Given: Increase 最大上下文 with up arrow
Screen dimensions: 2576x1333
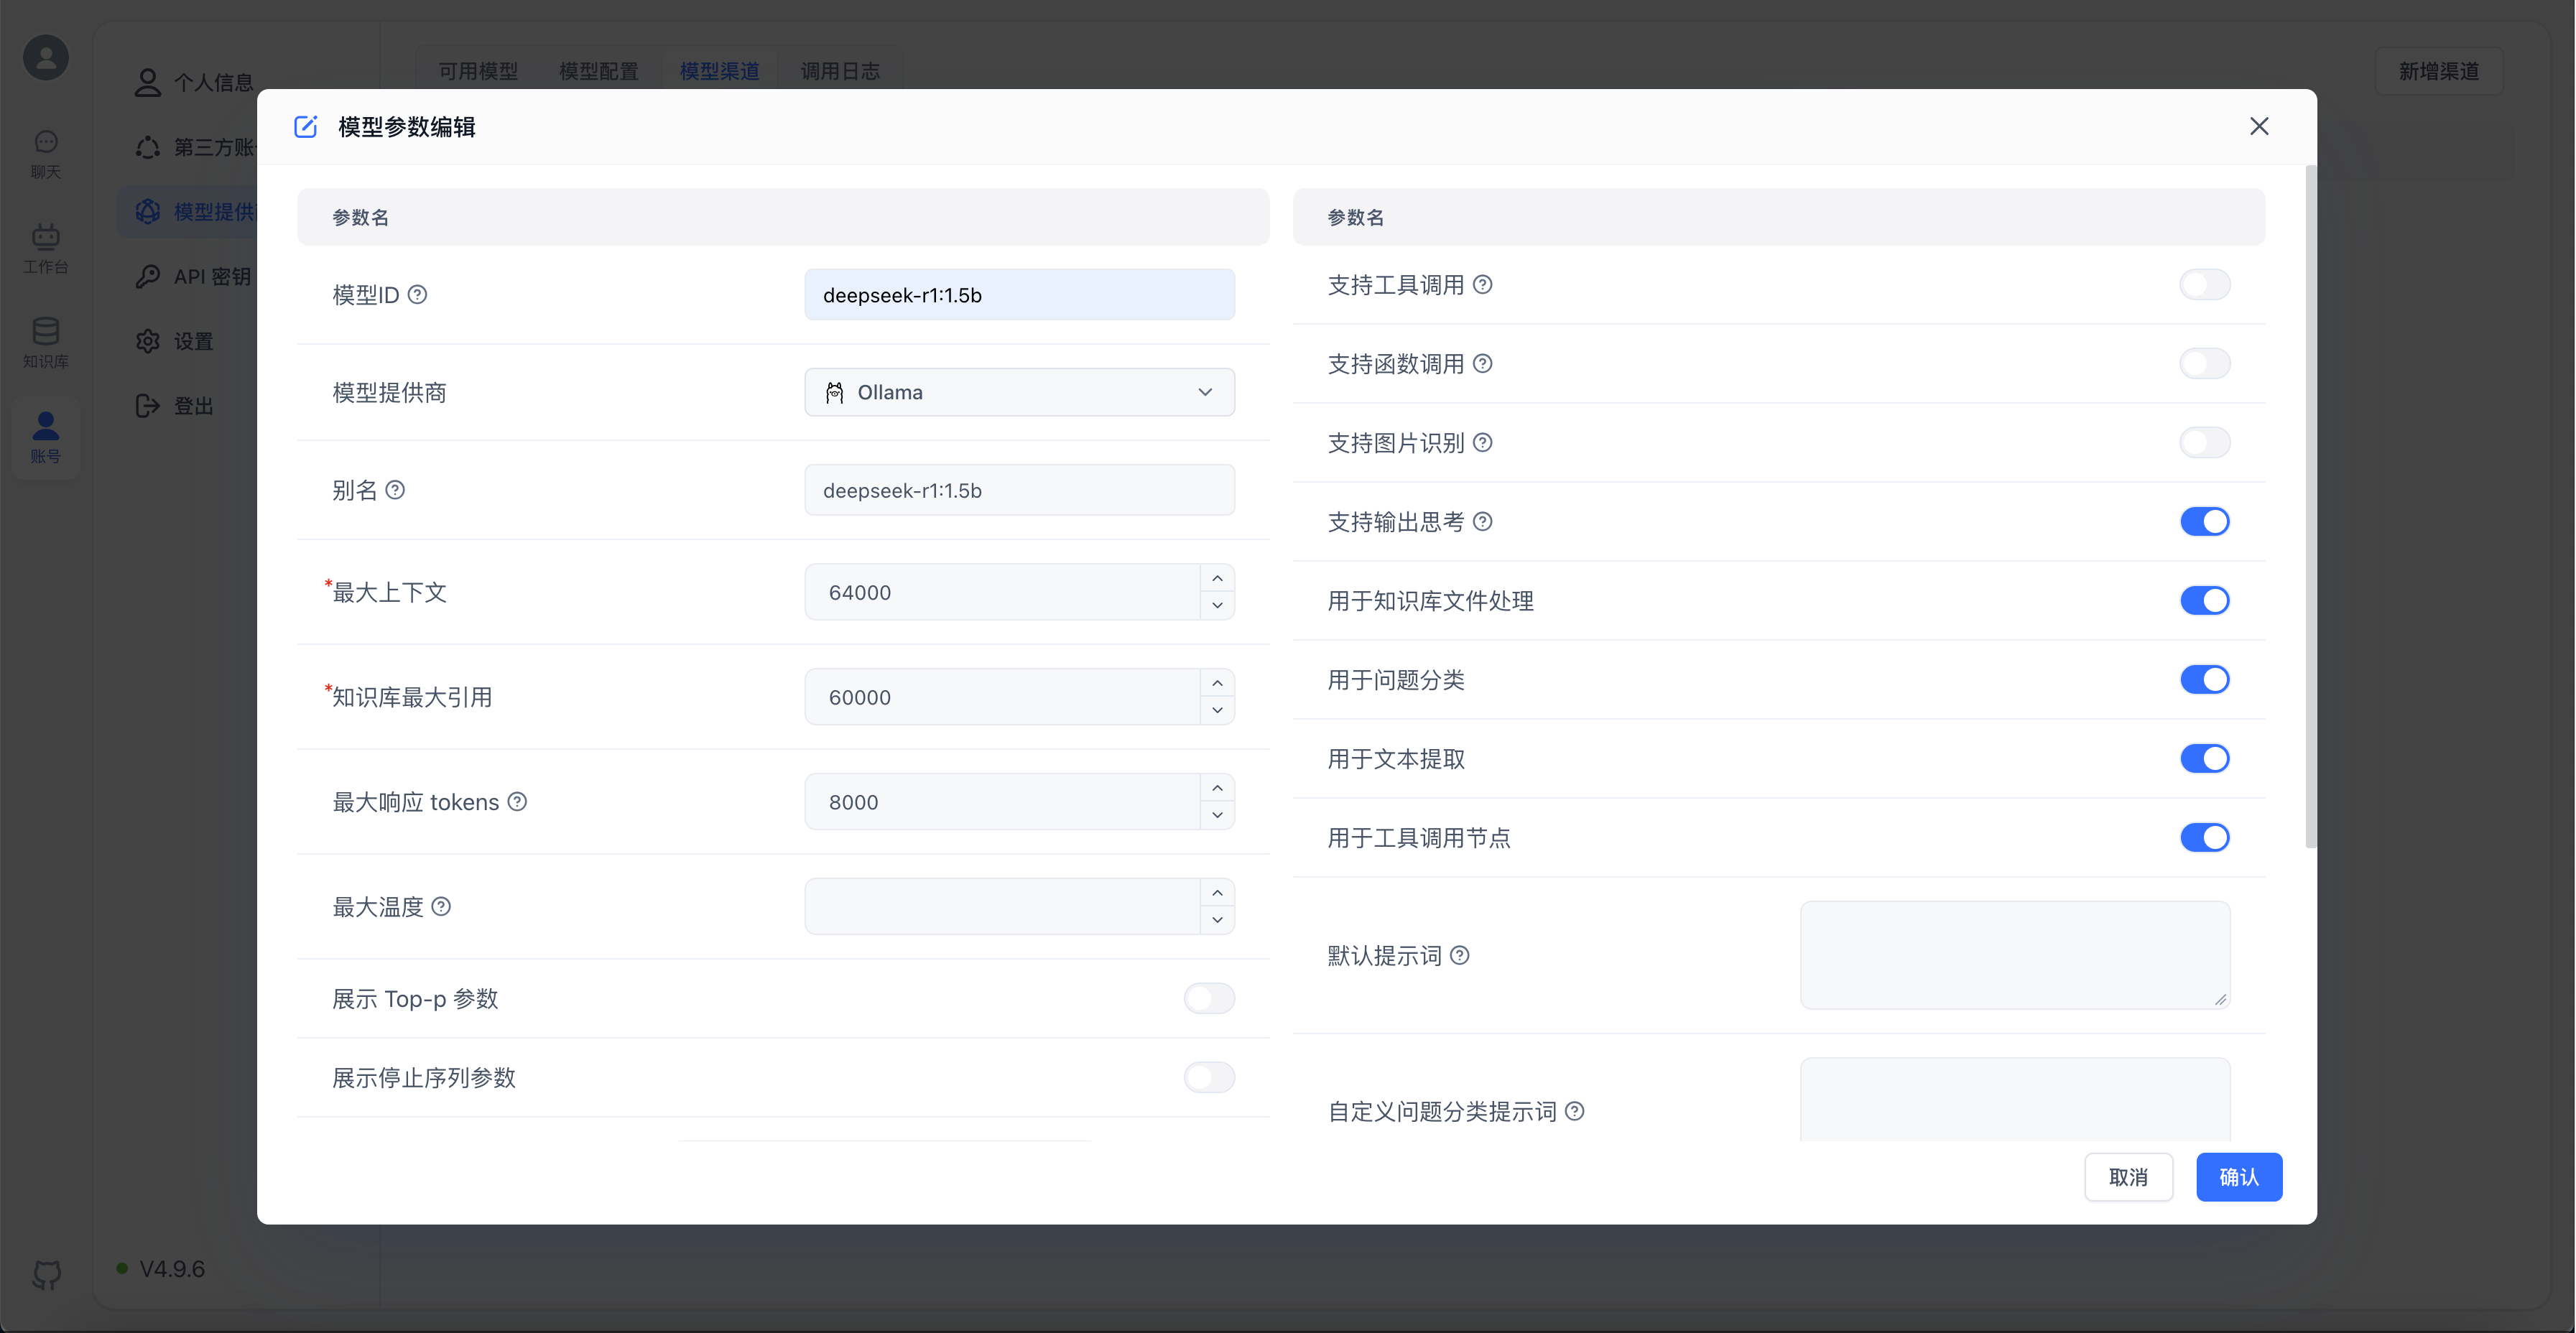Looking at the screenshot, I should click(x=1217, y=578).
